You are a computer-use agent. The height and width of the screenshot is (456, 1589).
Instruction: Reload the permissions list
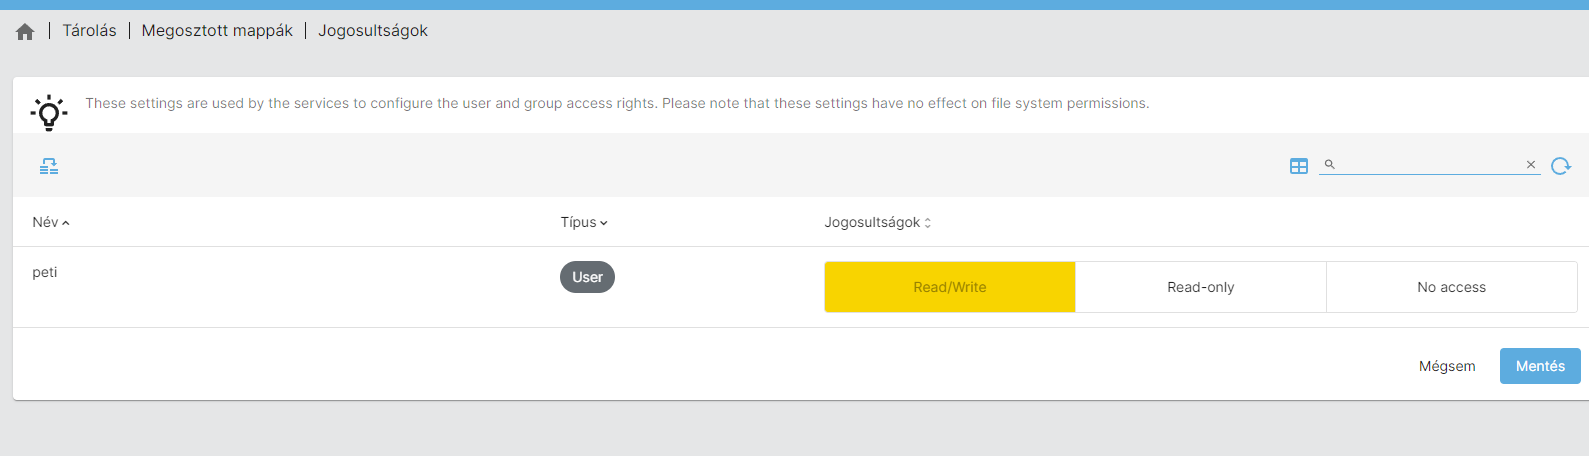coord(1561,166)
